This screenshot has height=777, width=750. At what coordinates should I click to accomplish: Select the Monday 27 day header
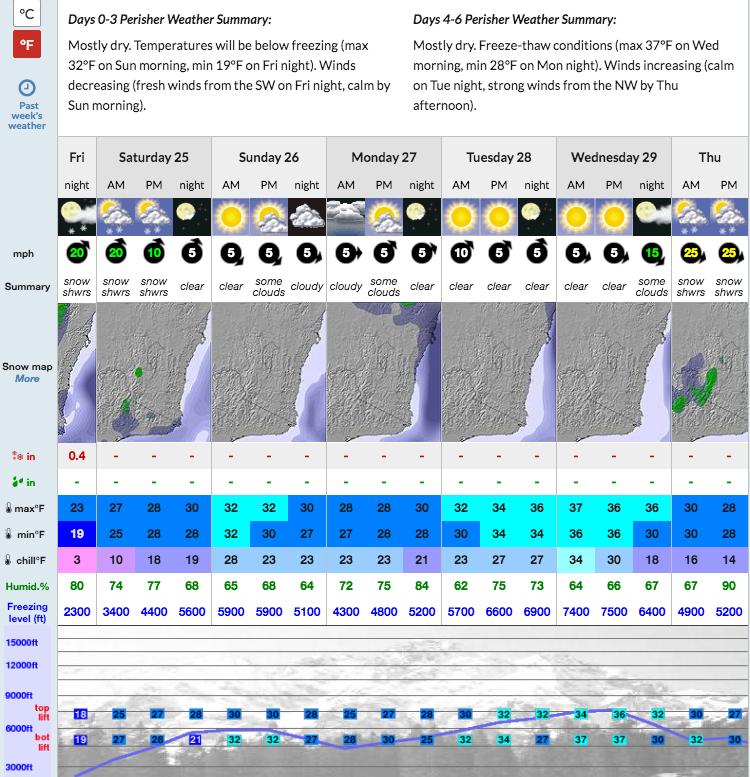point(384,158)
